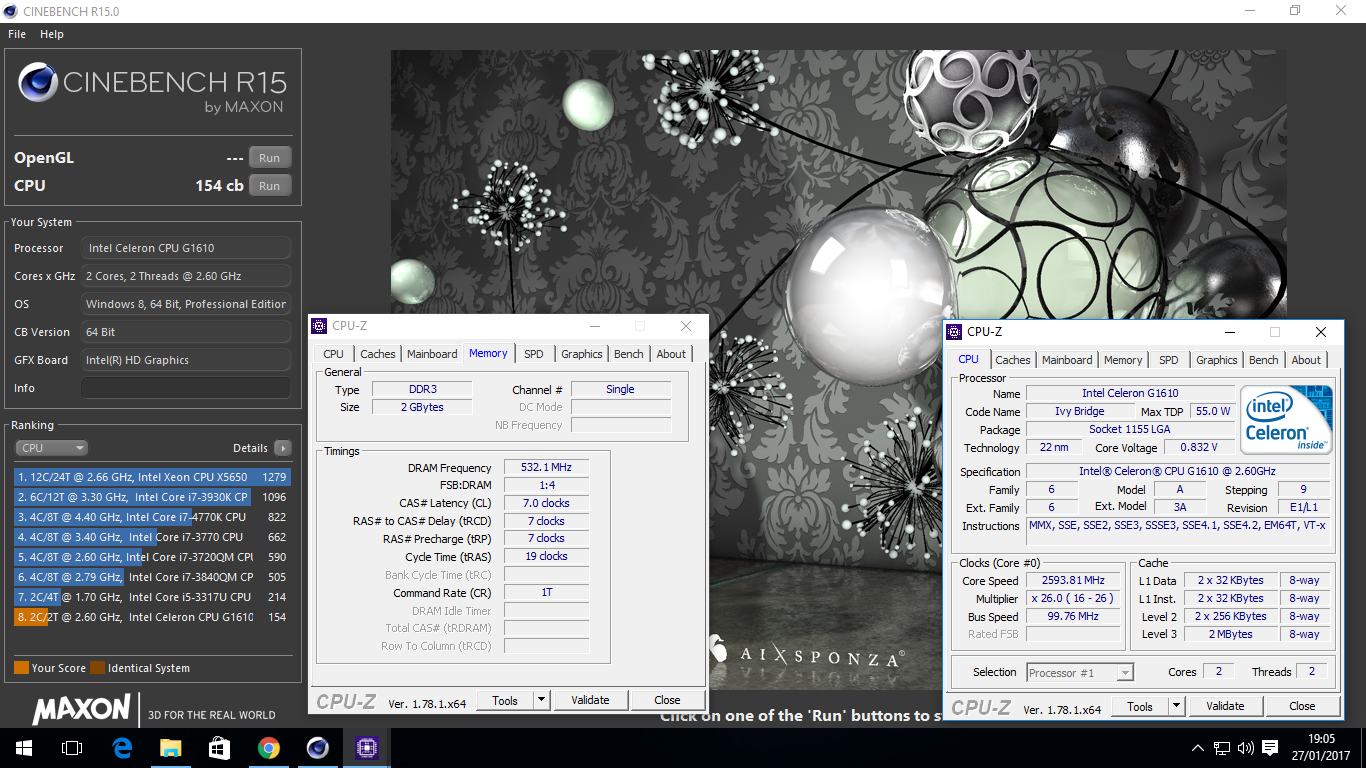Select the Core i7-4770K ranking row
Viewport: 1366px width, 768px height.
[152, 517]
